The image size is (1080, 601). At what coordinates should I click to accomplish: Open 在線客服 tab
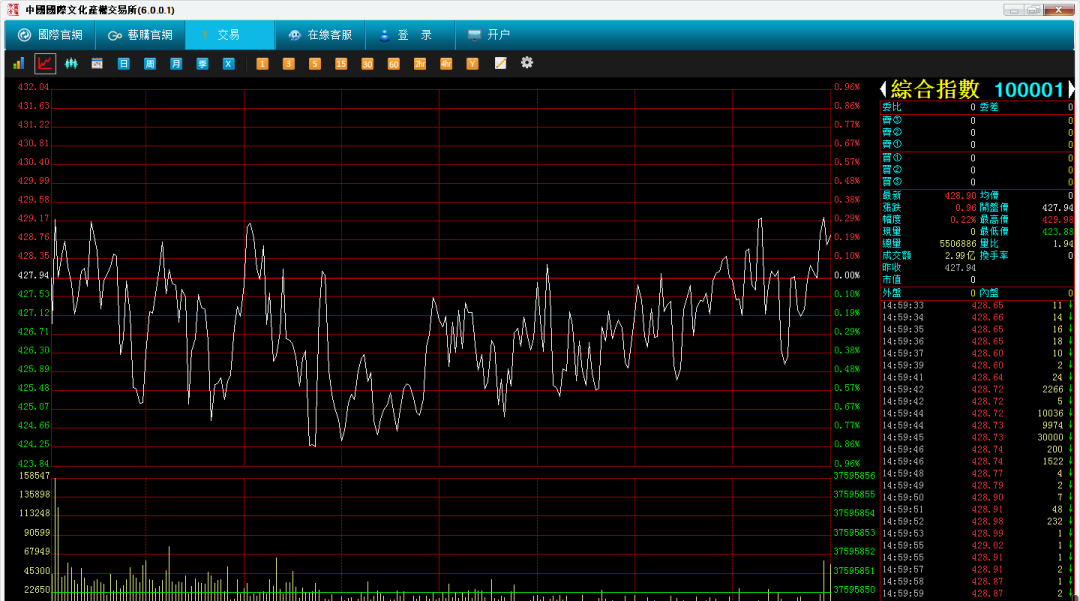(x=320, y=34)
